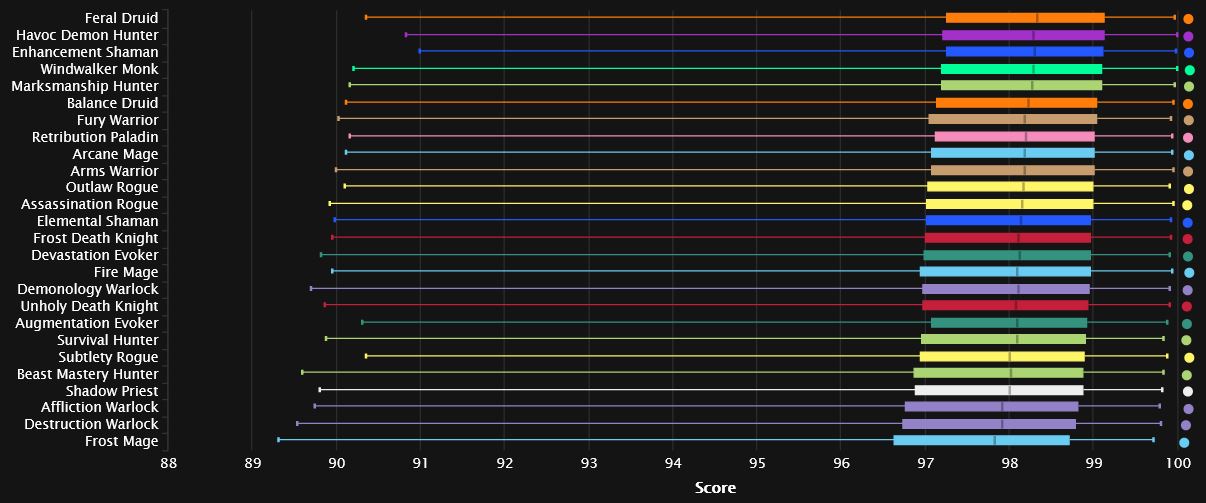Click the Fury Warrior label
This screenshot has height=503, width=1206.
coord(118,120)
